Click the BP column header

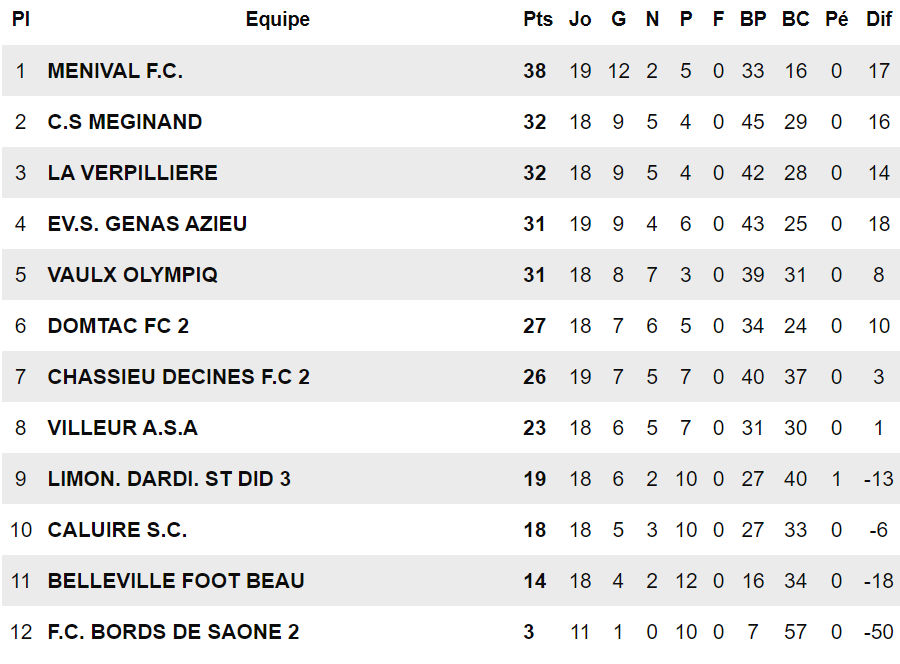[x=753, y=19]
